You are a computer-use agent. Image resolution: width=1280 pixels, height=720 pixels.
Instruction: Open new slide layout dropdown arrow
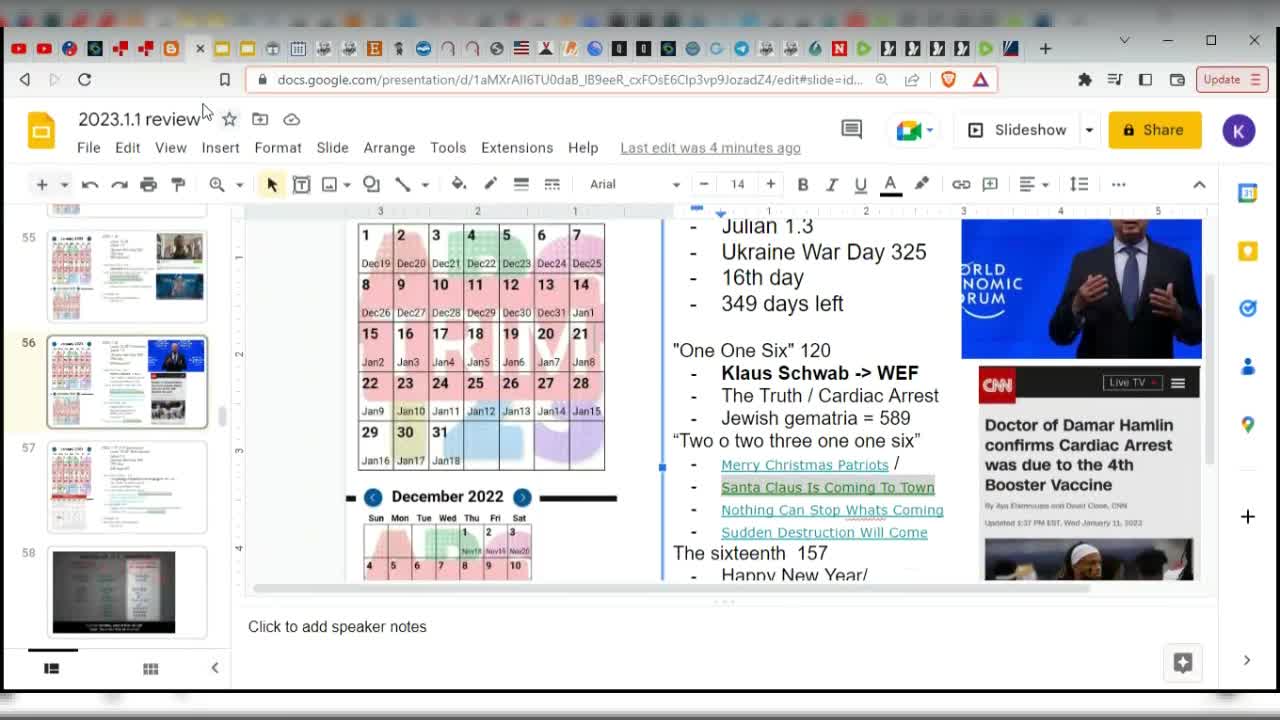click(x=64, y=184)
